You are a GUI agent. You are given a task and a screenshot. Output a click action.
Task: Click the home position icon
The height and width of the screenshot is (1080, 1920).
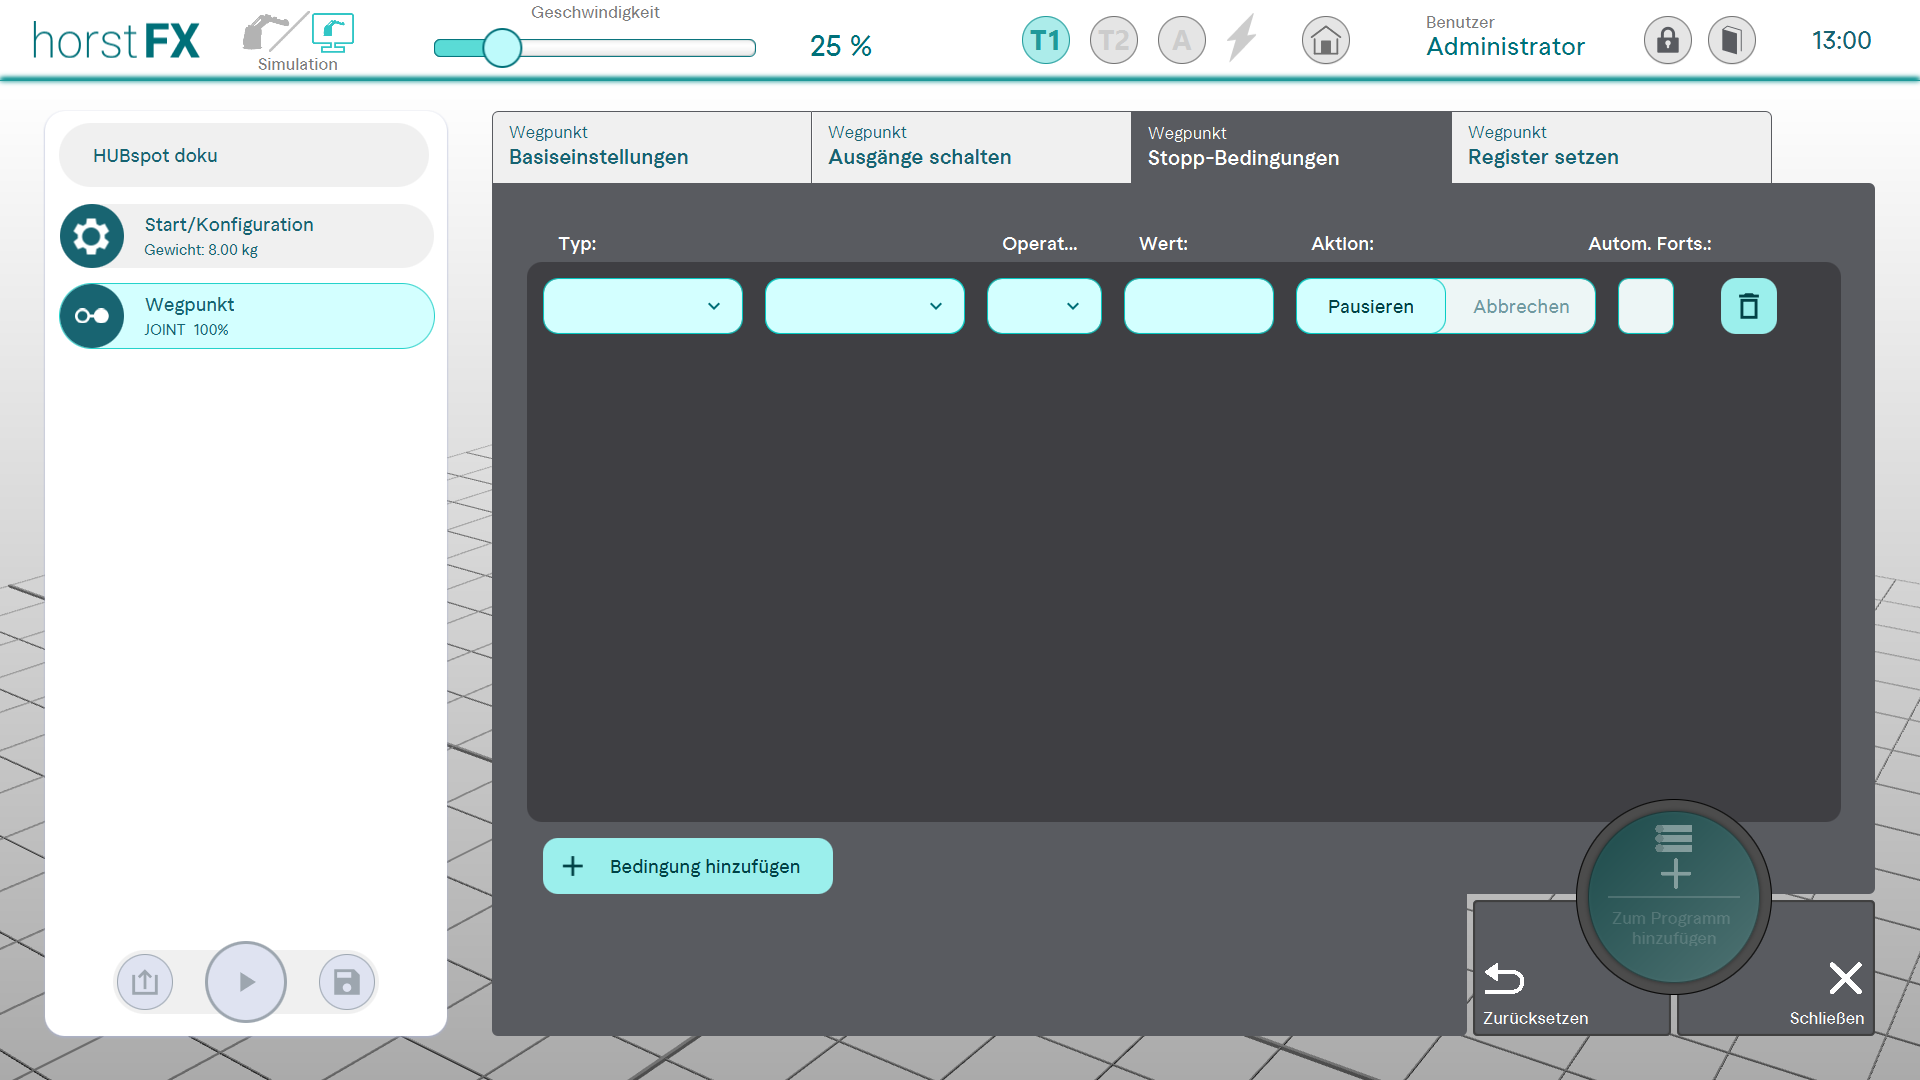click(1325, 41)
